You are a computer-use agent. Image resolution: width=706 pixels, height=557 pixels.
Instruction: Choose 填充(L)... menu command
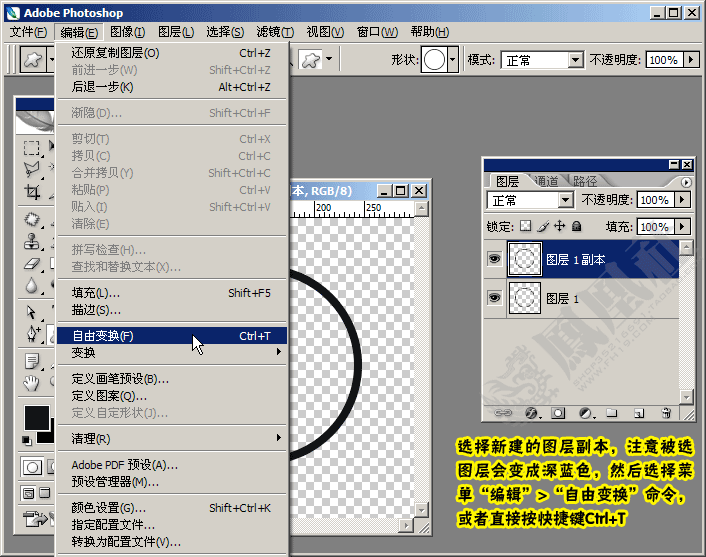(172, 293)
